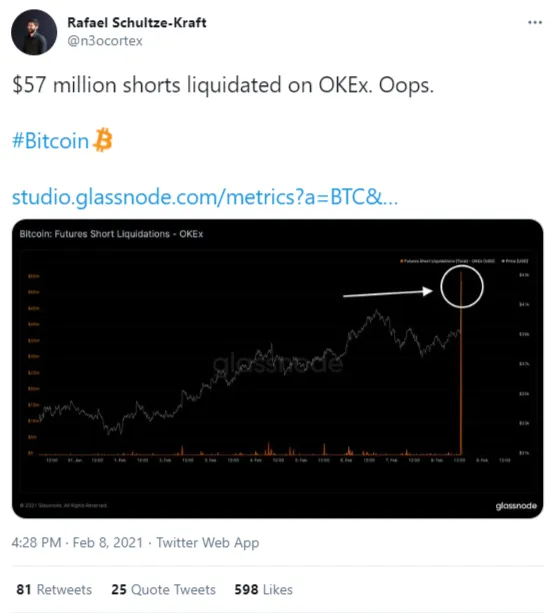
Task: View the 81 Retweets list
Action: [54, 590]
